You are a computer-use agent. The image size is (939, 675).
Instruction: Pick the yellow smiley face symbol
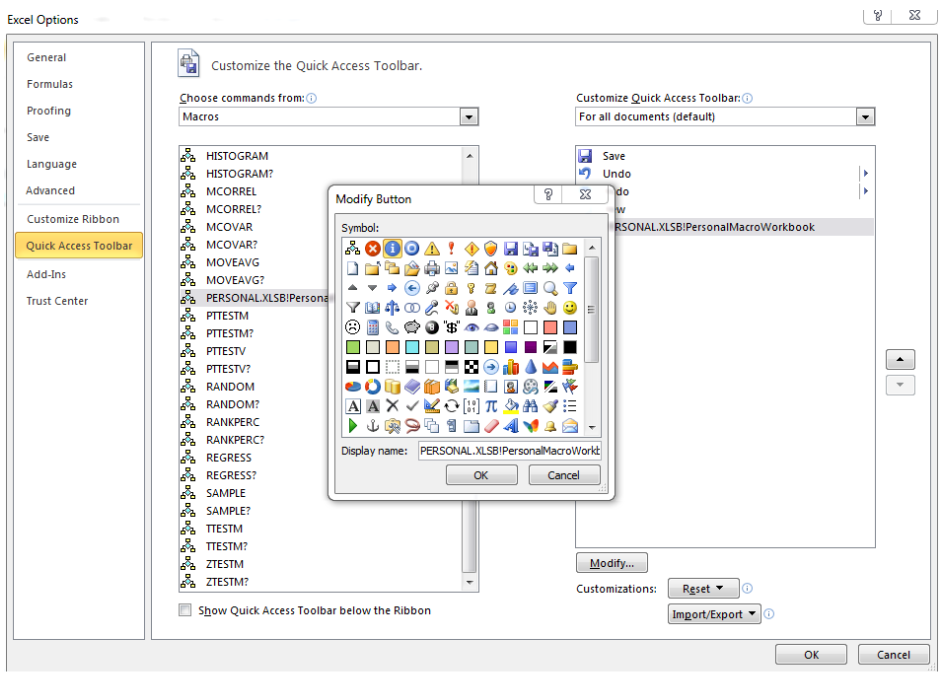coord(570,308)
